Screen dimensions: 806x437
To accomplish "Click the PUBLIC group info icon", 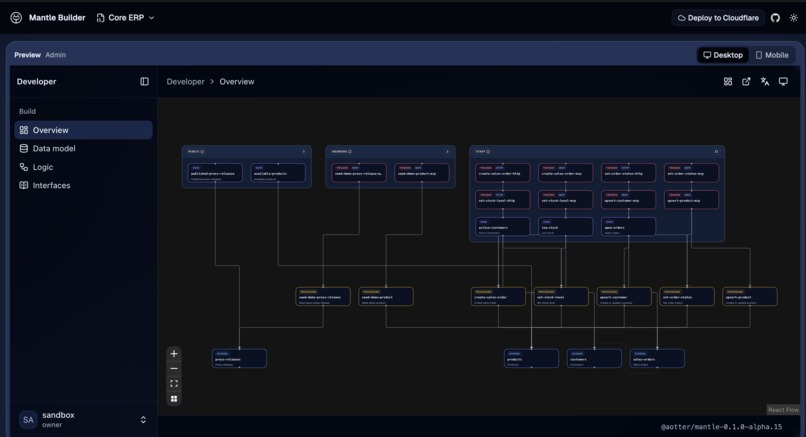I will tap(202, 152).
